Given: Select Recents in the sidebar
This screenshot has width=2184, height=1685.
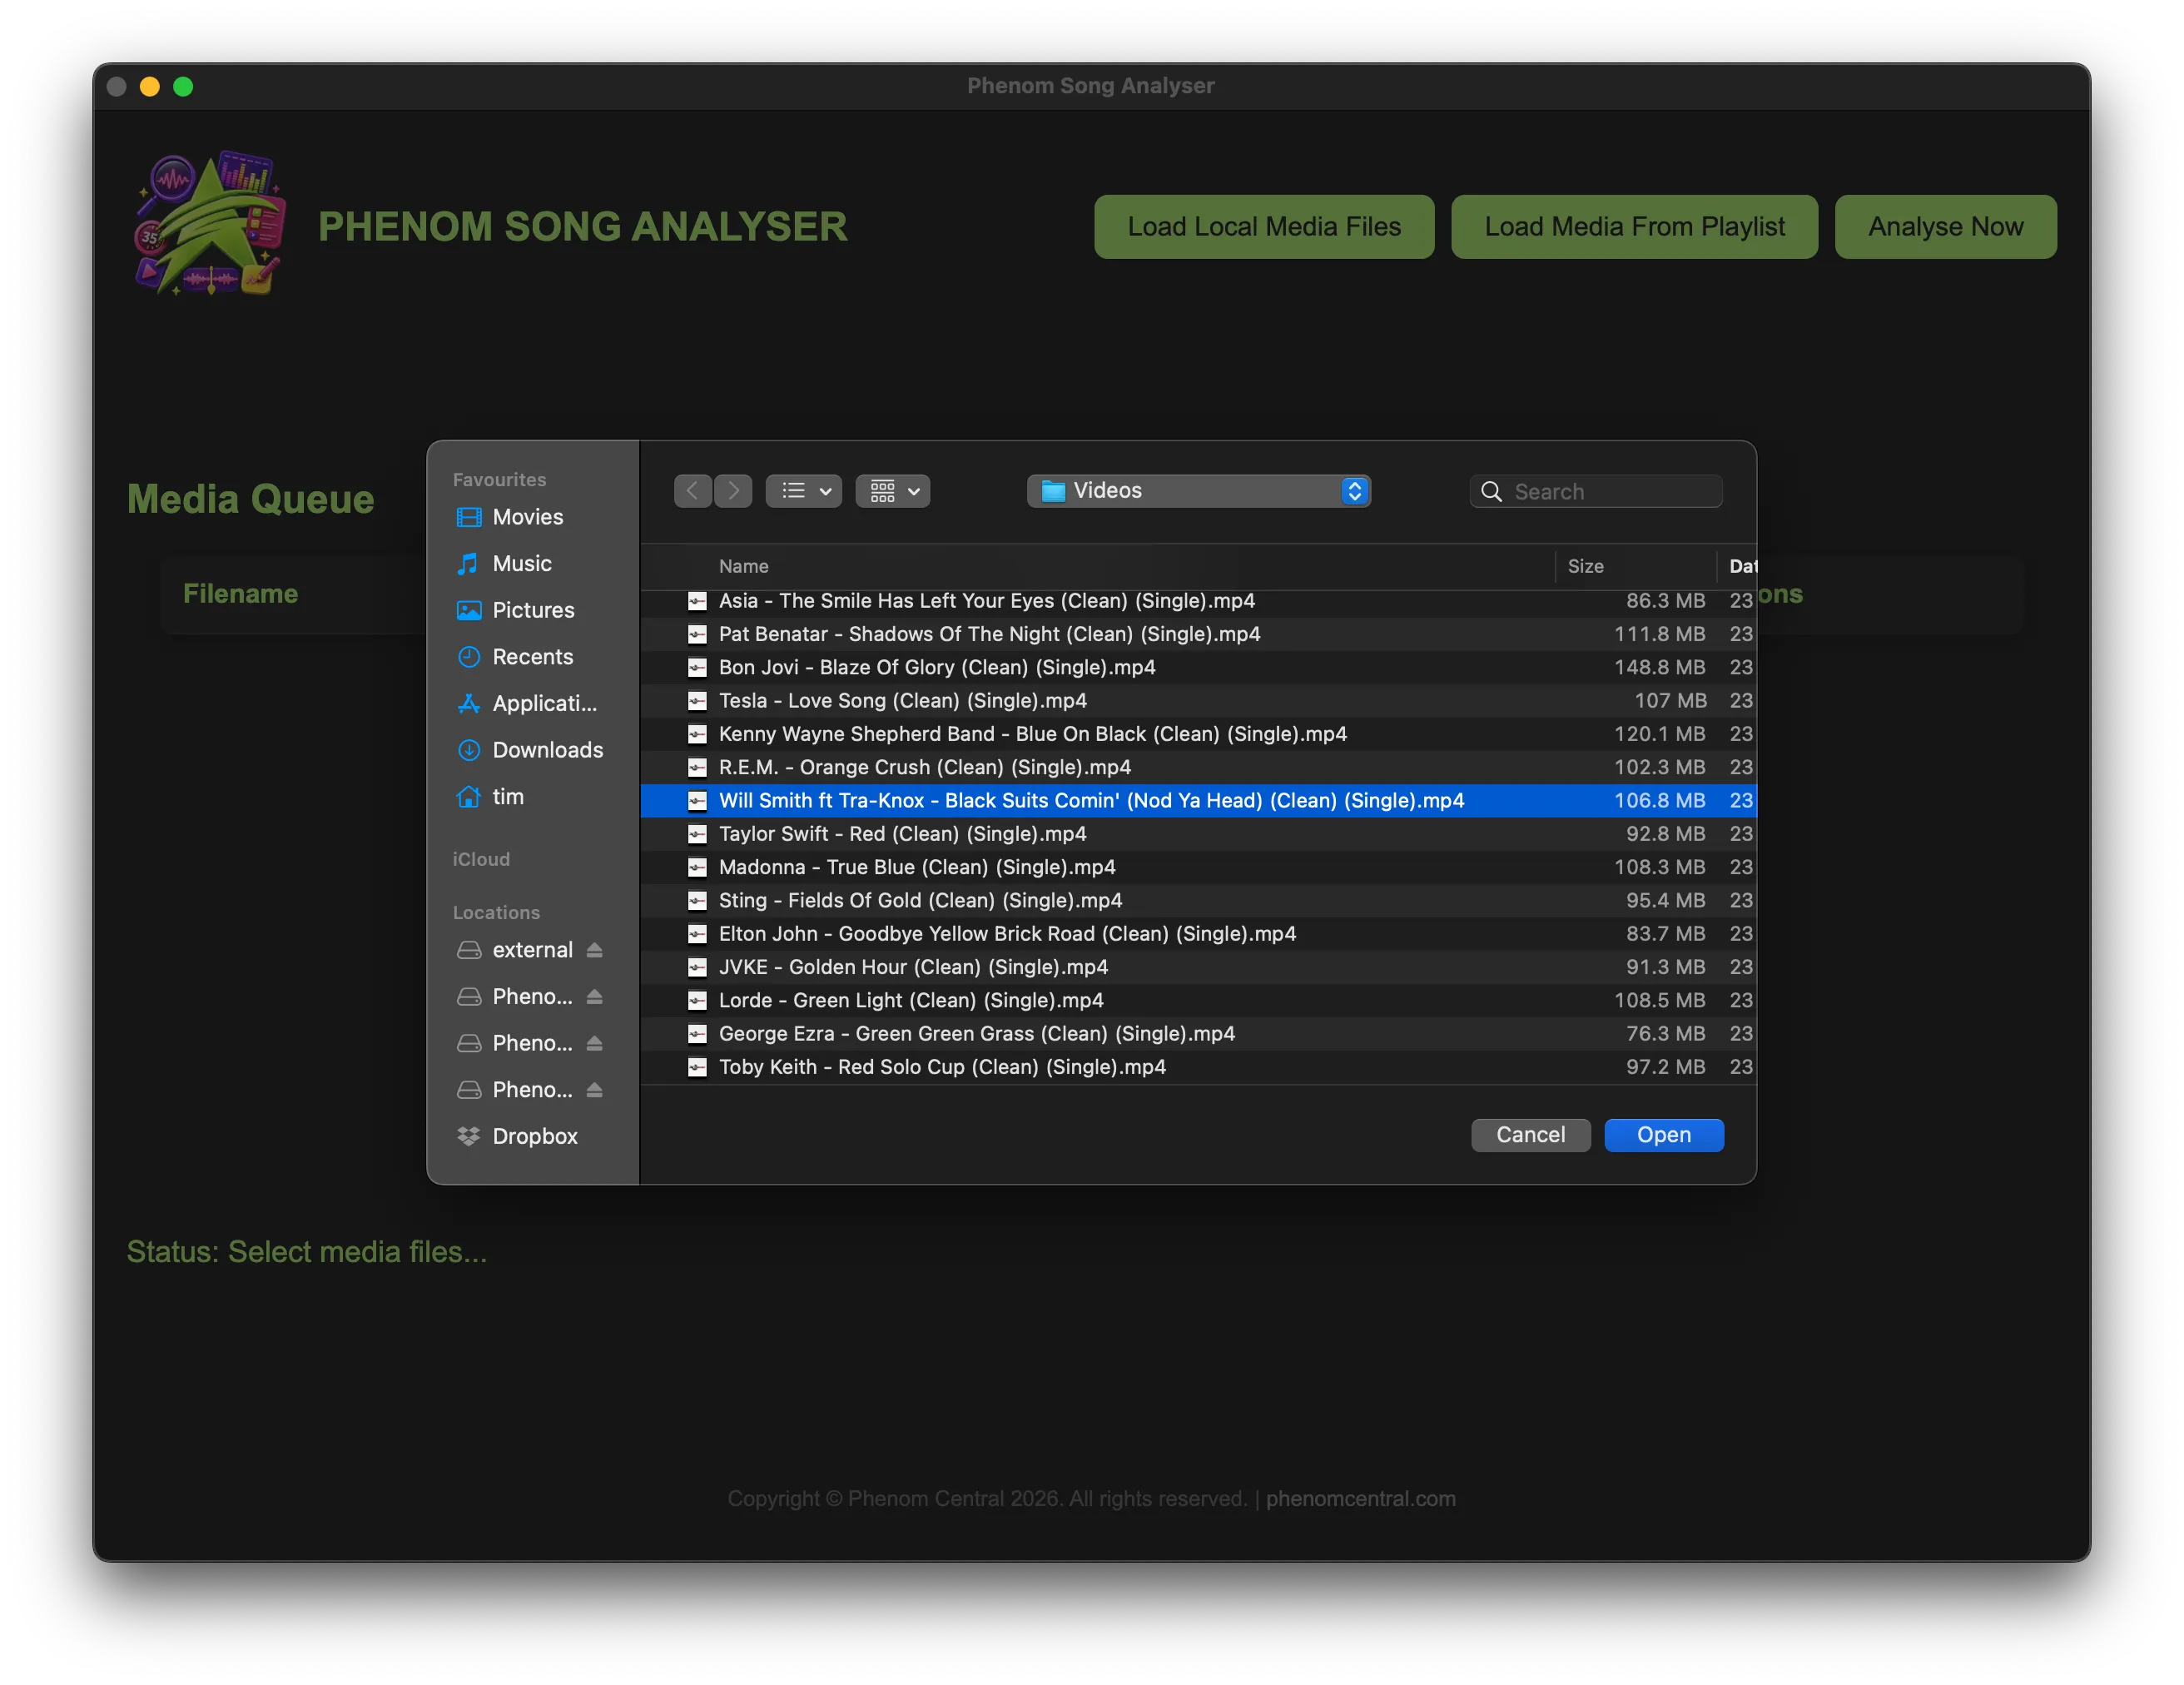Looking at the screenshot, I should 532,656.
